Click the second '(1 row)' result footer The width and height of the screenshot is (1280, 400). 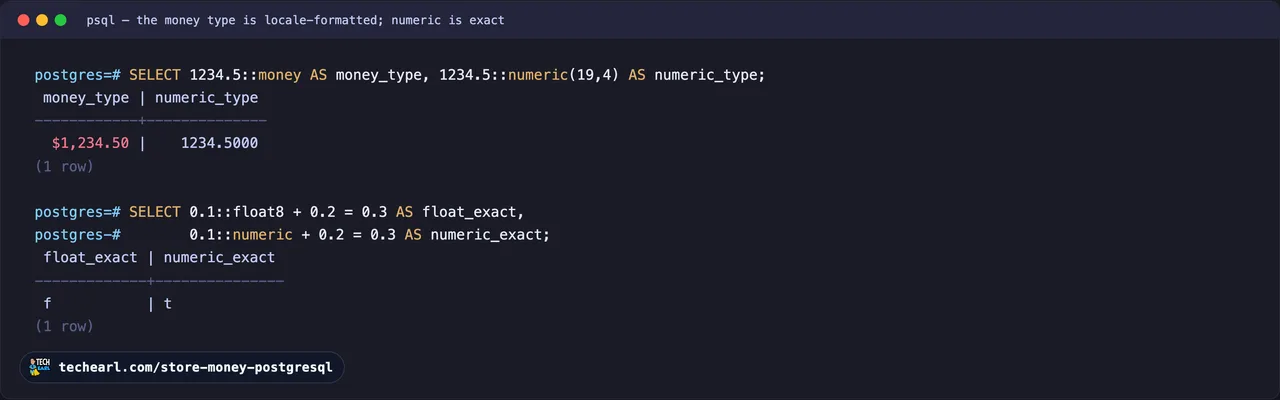pyautogui.click(x=64, y=326)
